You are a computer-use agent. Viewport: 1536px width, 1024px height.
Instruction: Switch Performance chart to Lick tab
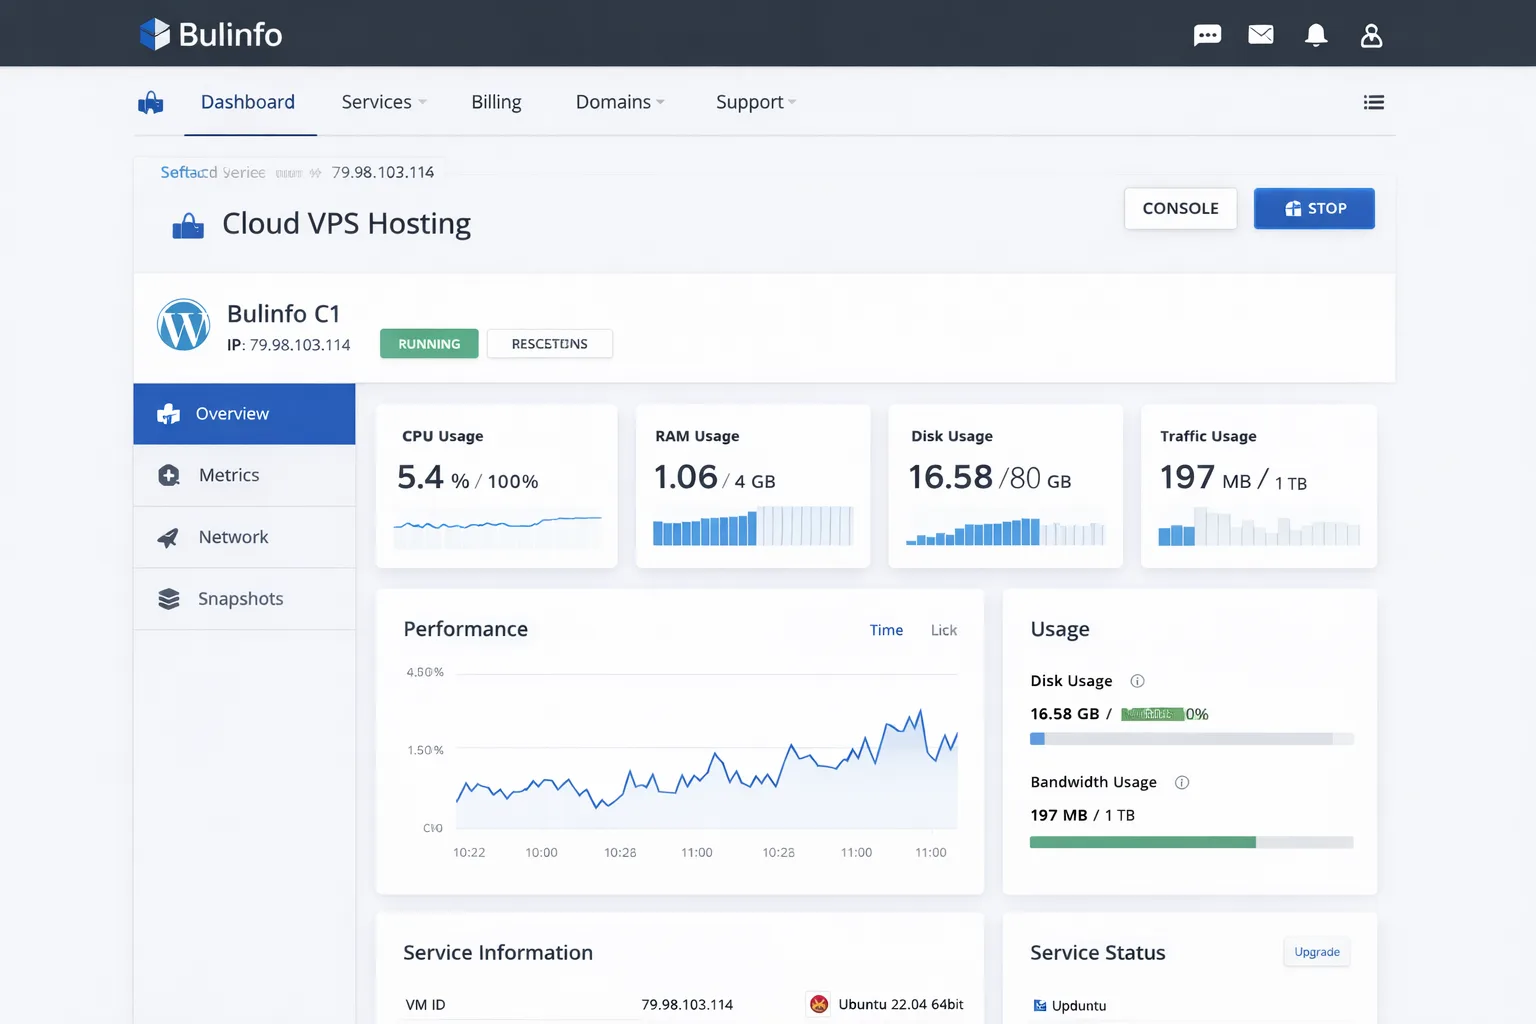(944, 630)
